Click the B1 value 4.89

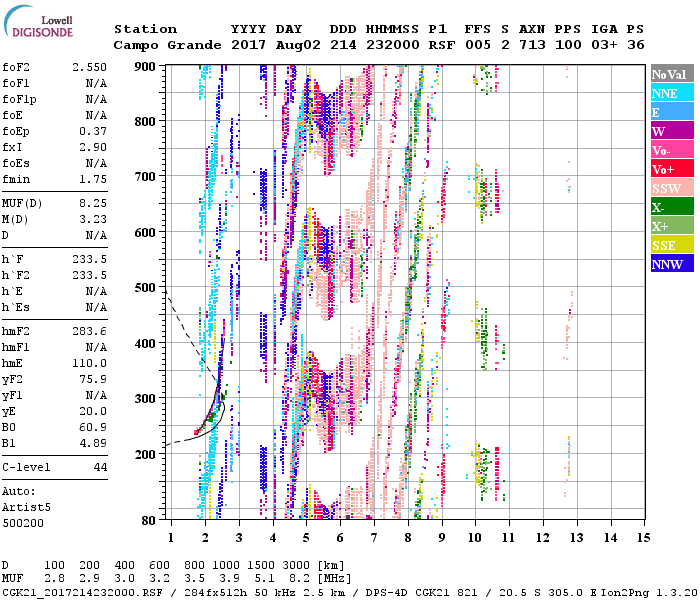pyautogui.click(x=93, y=443)
